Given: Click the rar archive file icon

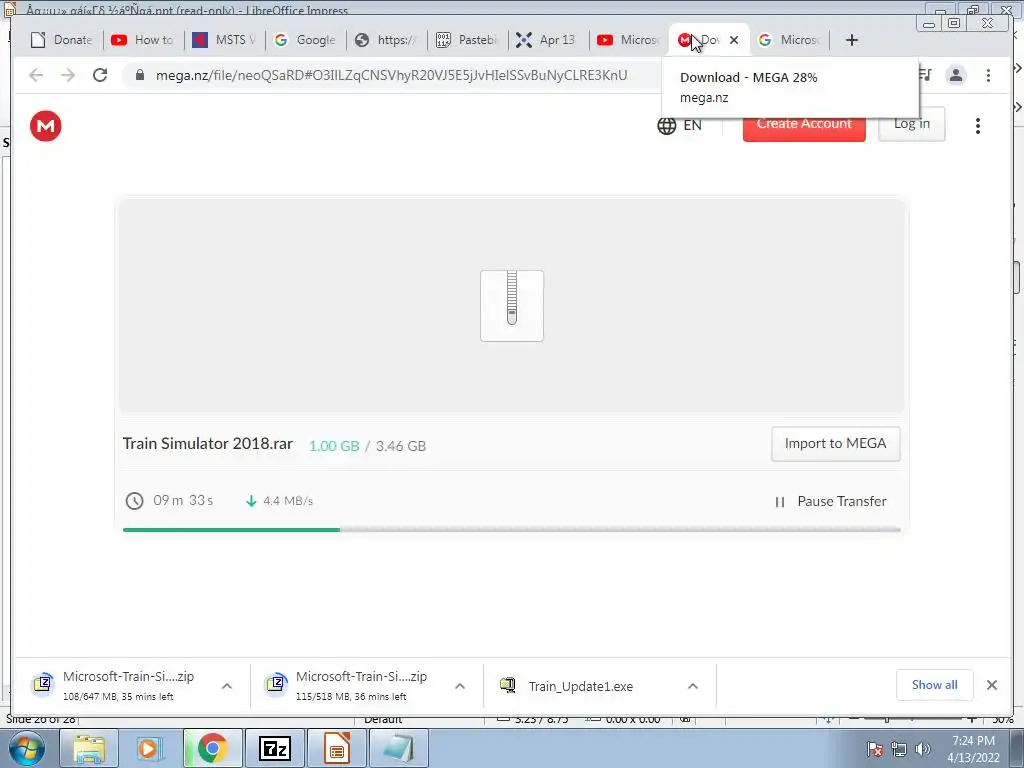Looking at the screenshot, I should click(512, 306).
